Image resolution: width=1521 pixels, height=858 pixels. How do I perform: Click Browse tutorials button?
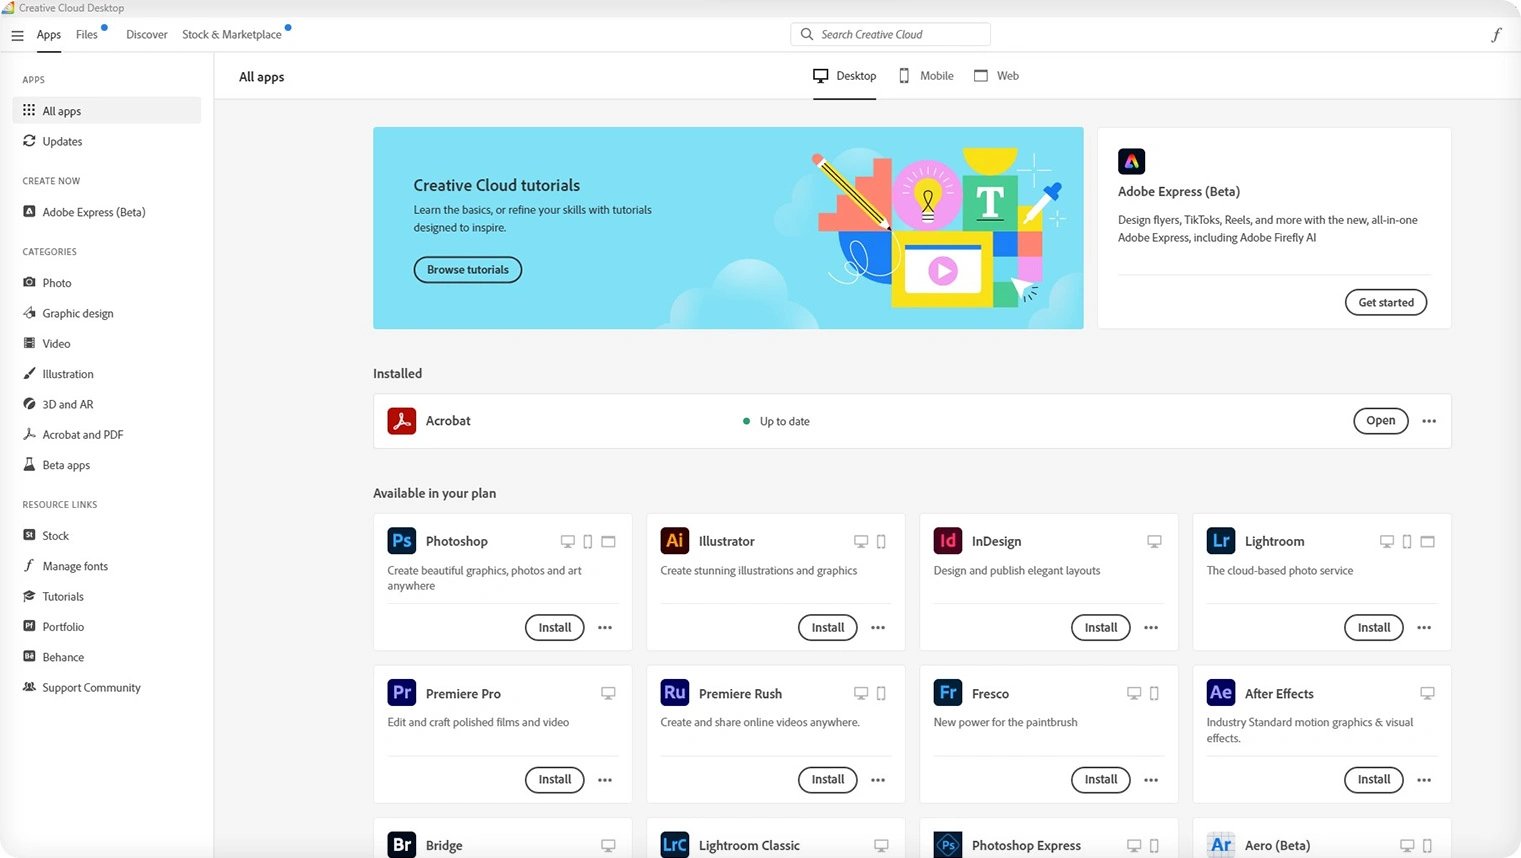click(467, 270)
